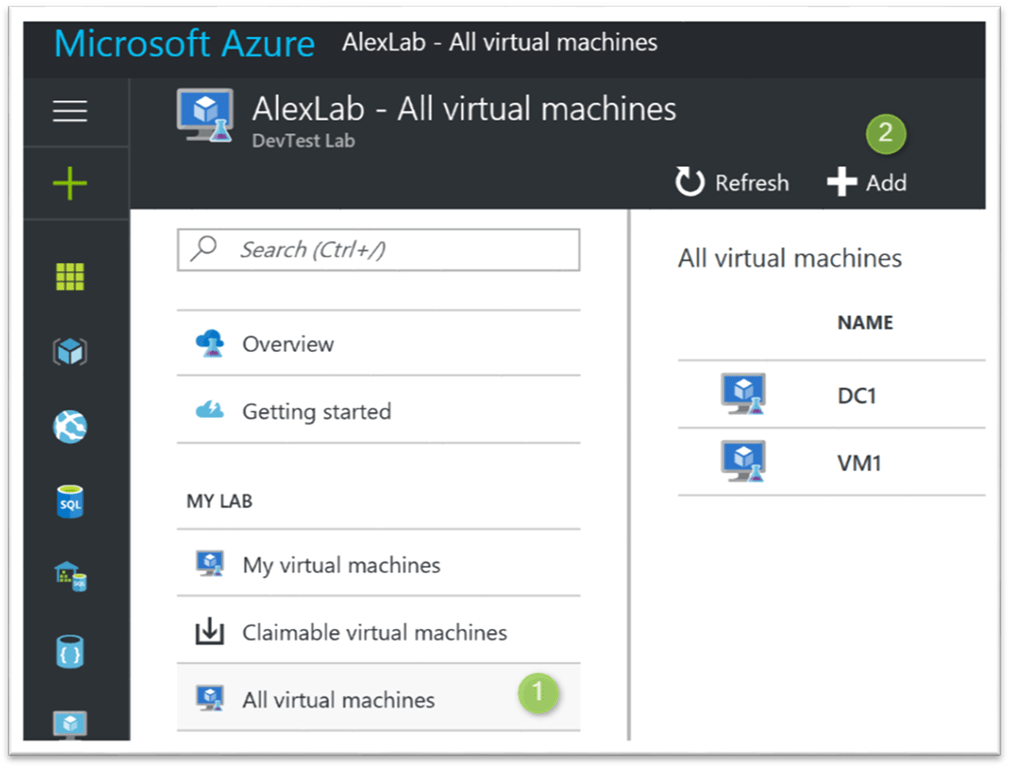The width and height of the screenshot is (1010, 768).
Task: Click the MY LAB section heading
Action: click(x=220, y=501)
